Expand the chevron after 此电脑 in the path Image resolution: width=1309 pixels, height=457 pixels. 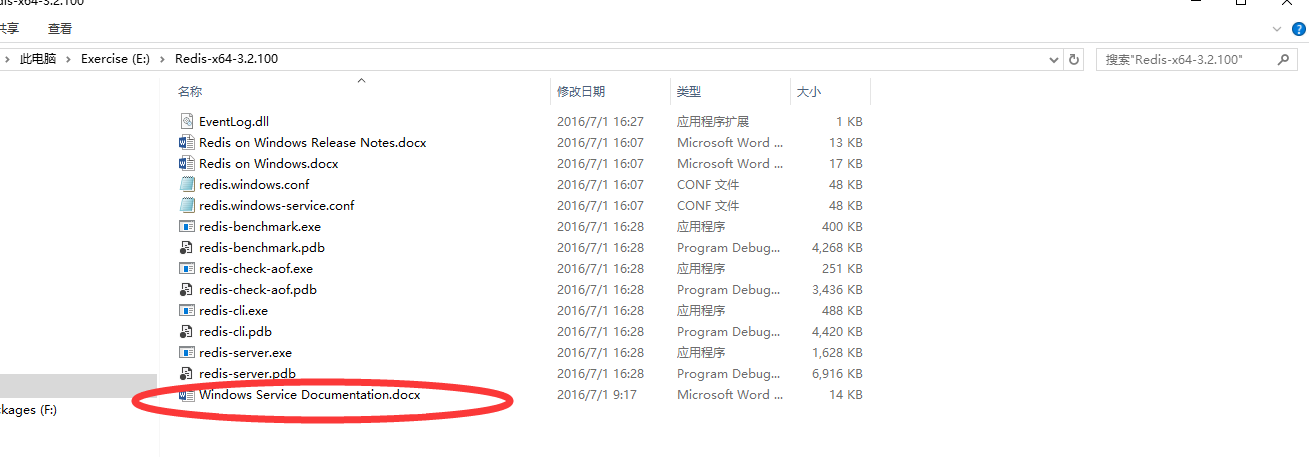tap(69, 59)
